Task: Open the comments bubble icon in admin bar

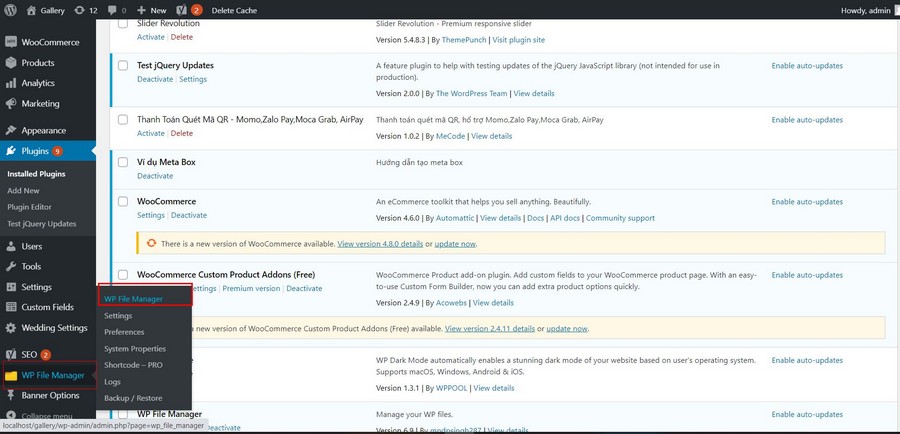Action: tap(111, 10)
